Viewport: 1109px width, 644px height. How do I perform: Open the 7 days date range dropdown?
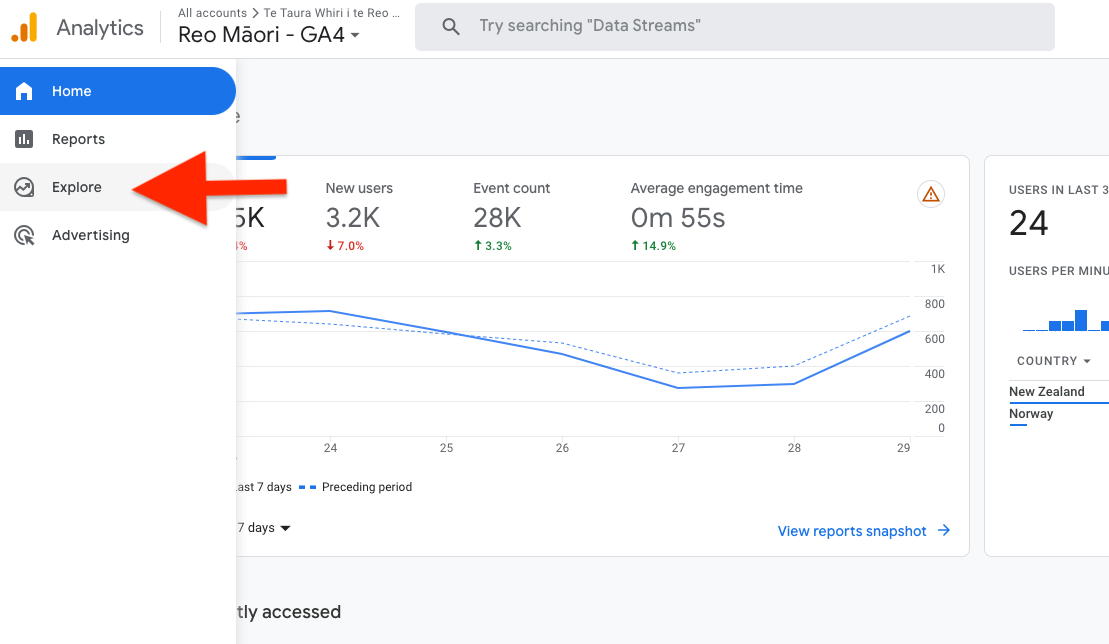coord(265,528)
